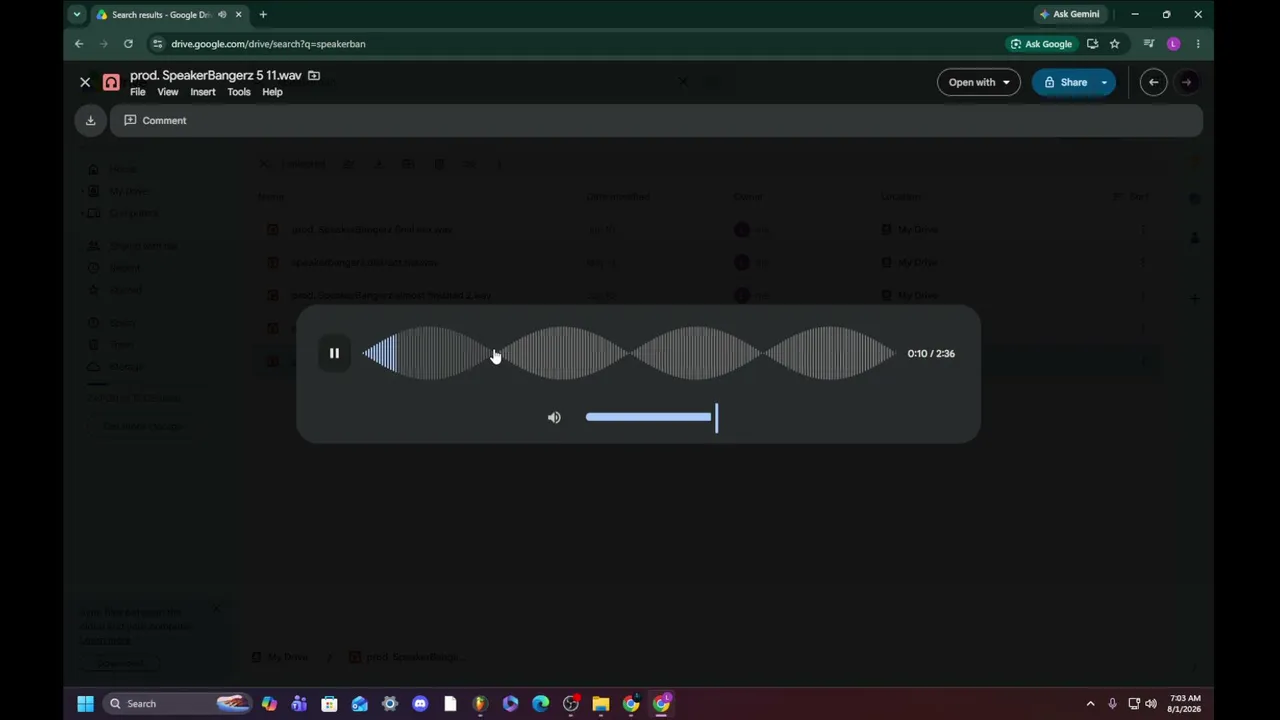Open Copilot from the taskbar

[x=269, y=704]
